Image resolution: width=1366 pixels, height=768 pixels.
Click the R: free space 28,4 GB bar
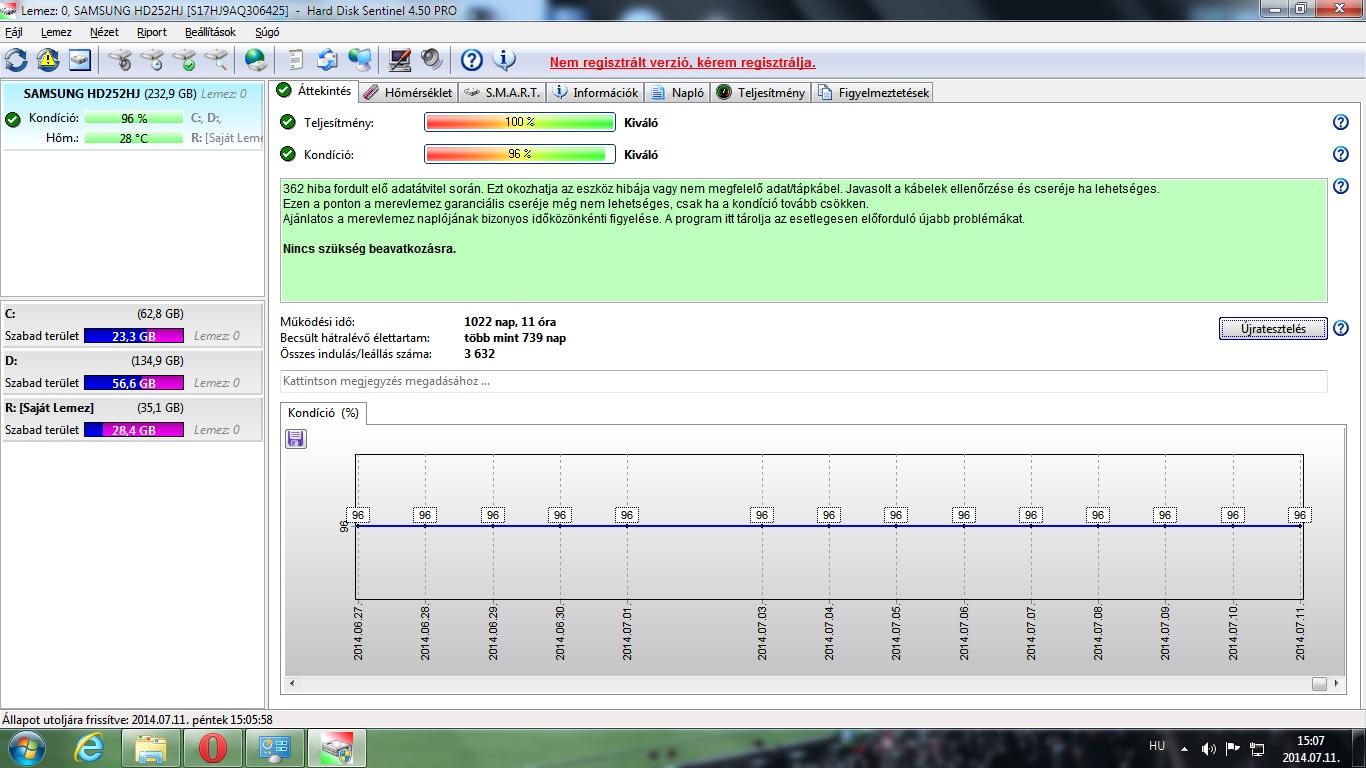coord(134,430)
